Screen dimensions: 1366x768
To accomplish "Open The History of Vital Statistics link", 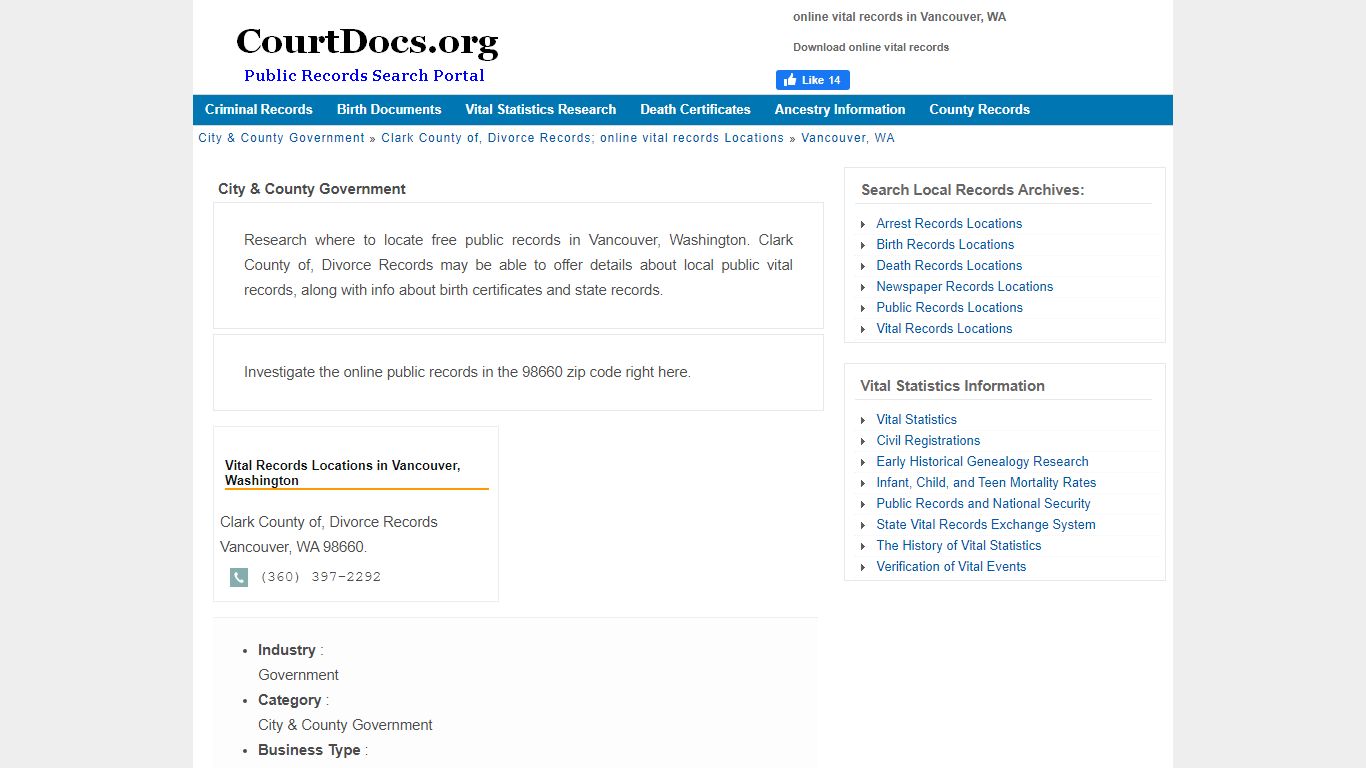I will click(x=959, y=546).
